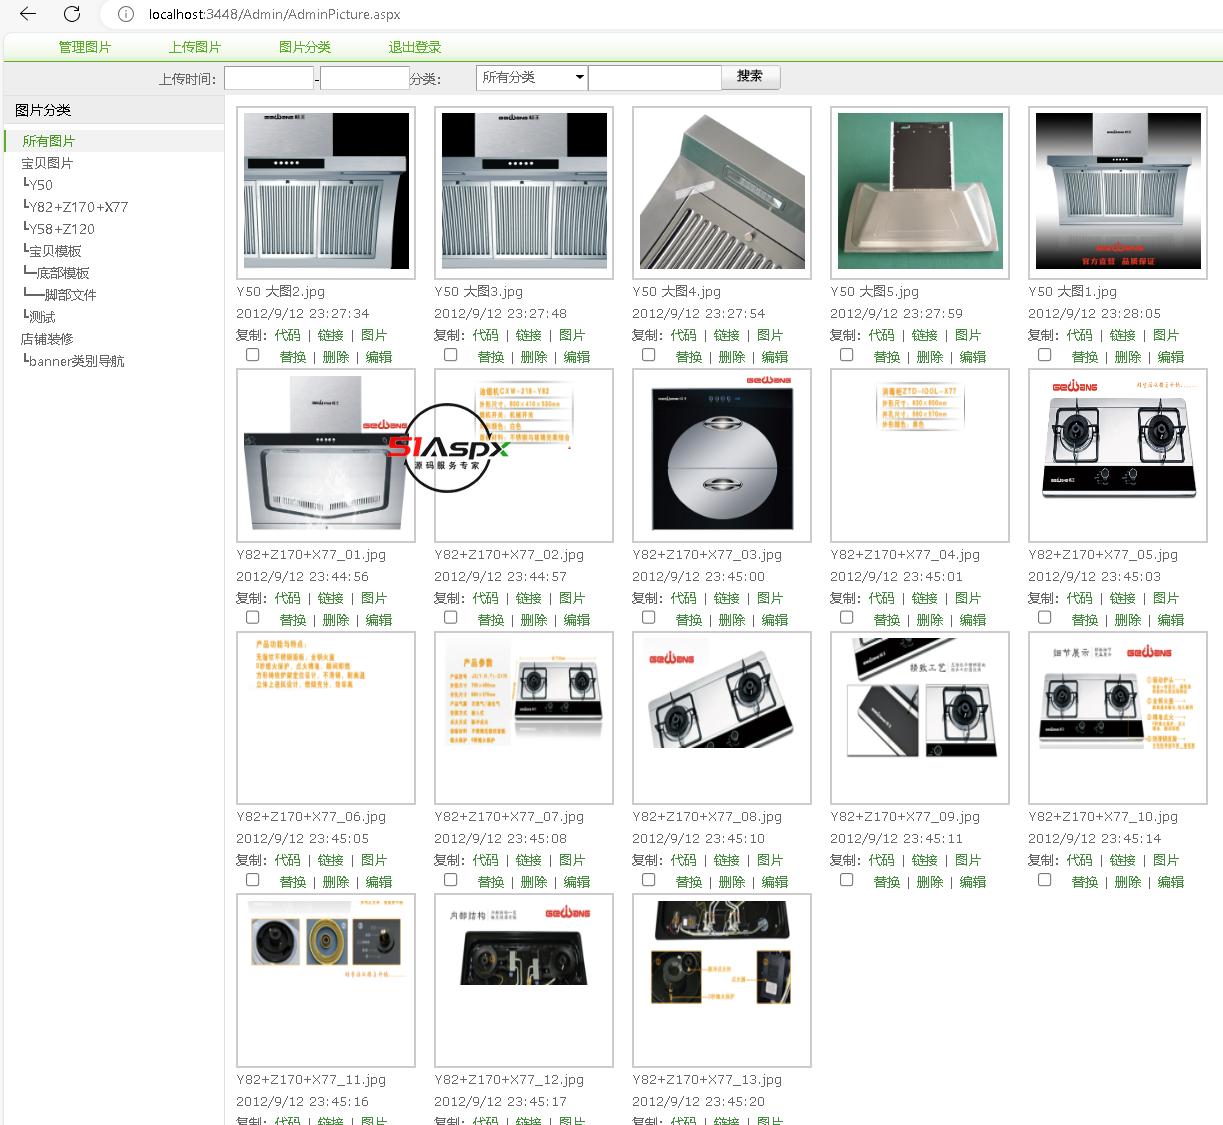Viewport: 1223px width, 1125px height.
Task: Go to the 上传图片 menu item
Action: coord(194,47)
